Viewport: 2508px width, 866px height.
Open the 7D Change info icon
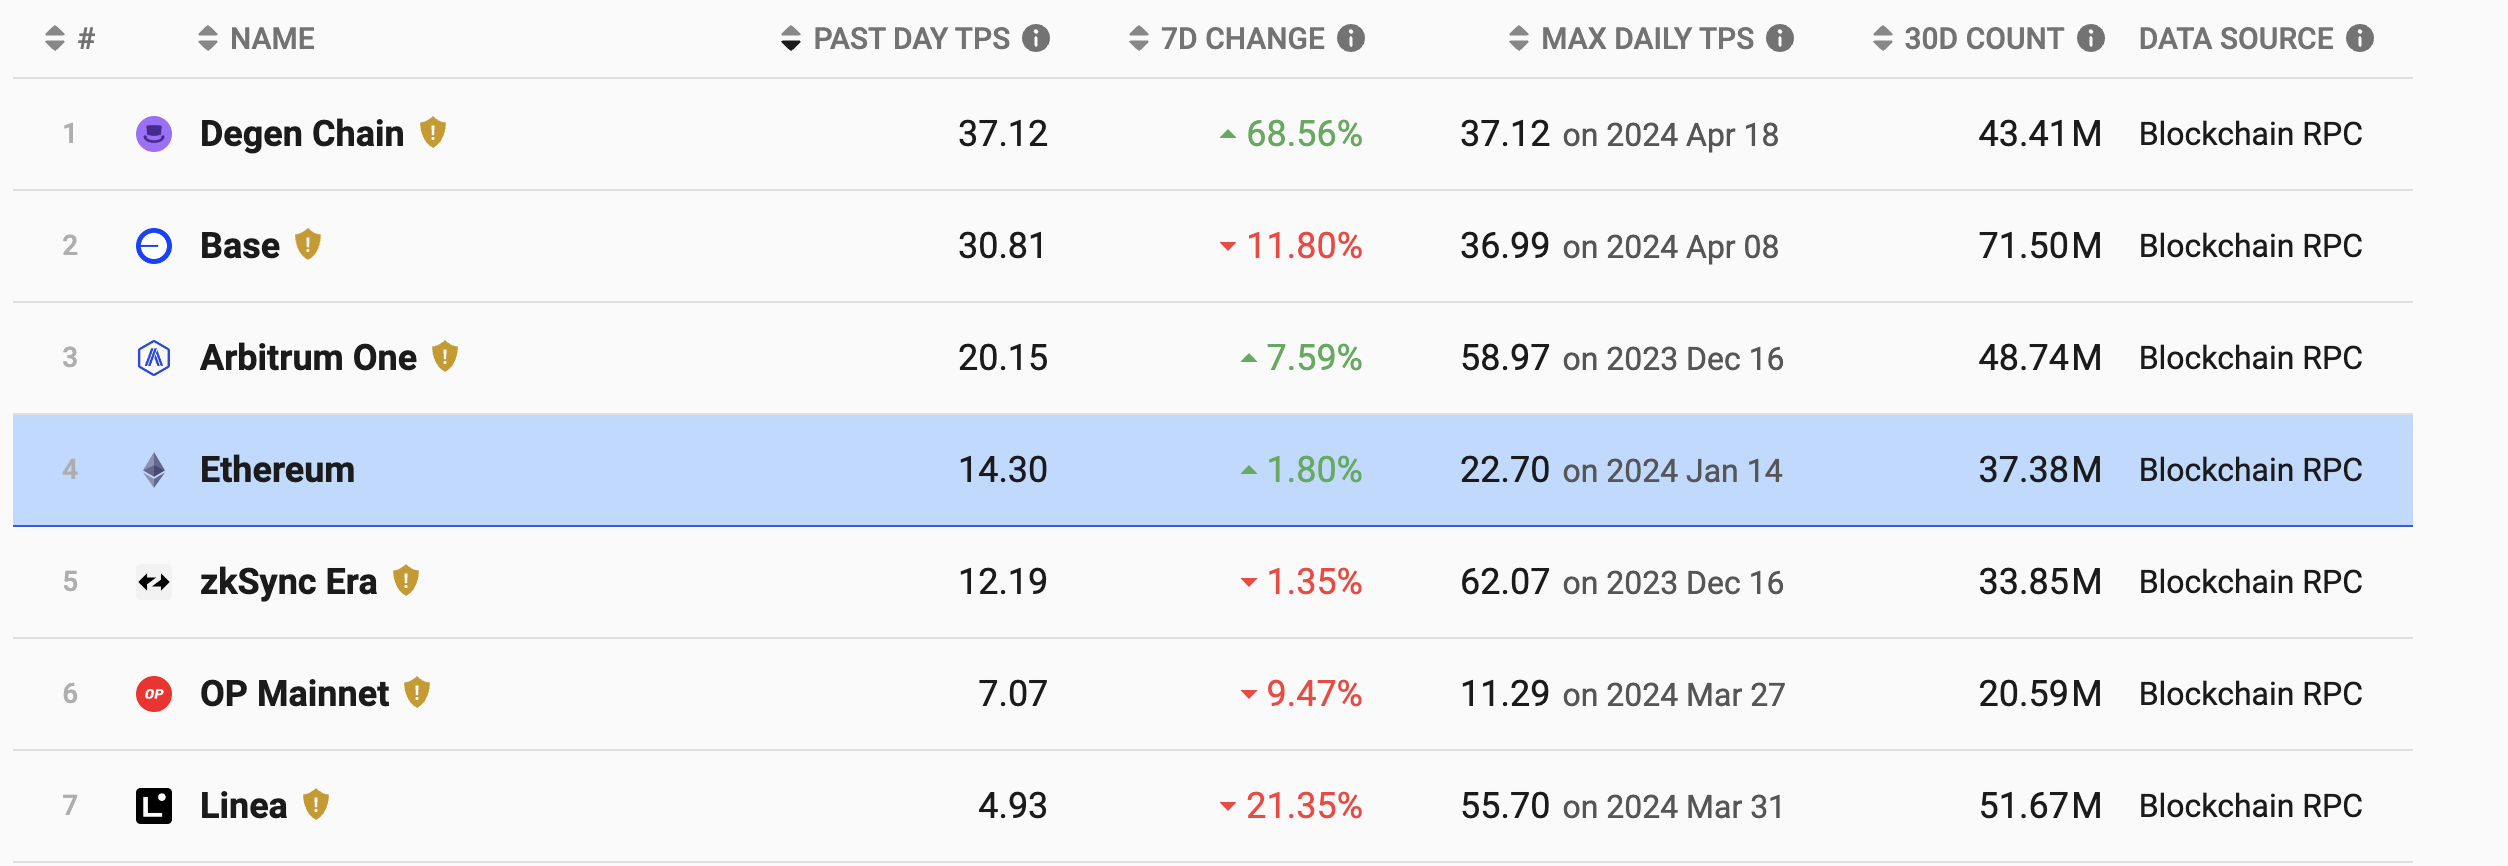tap(1351, 38)
